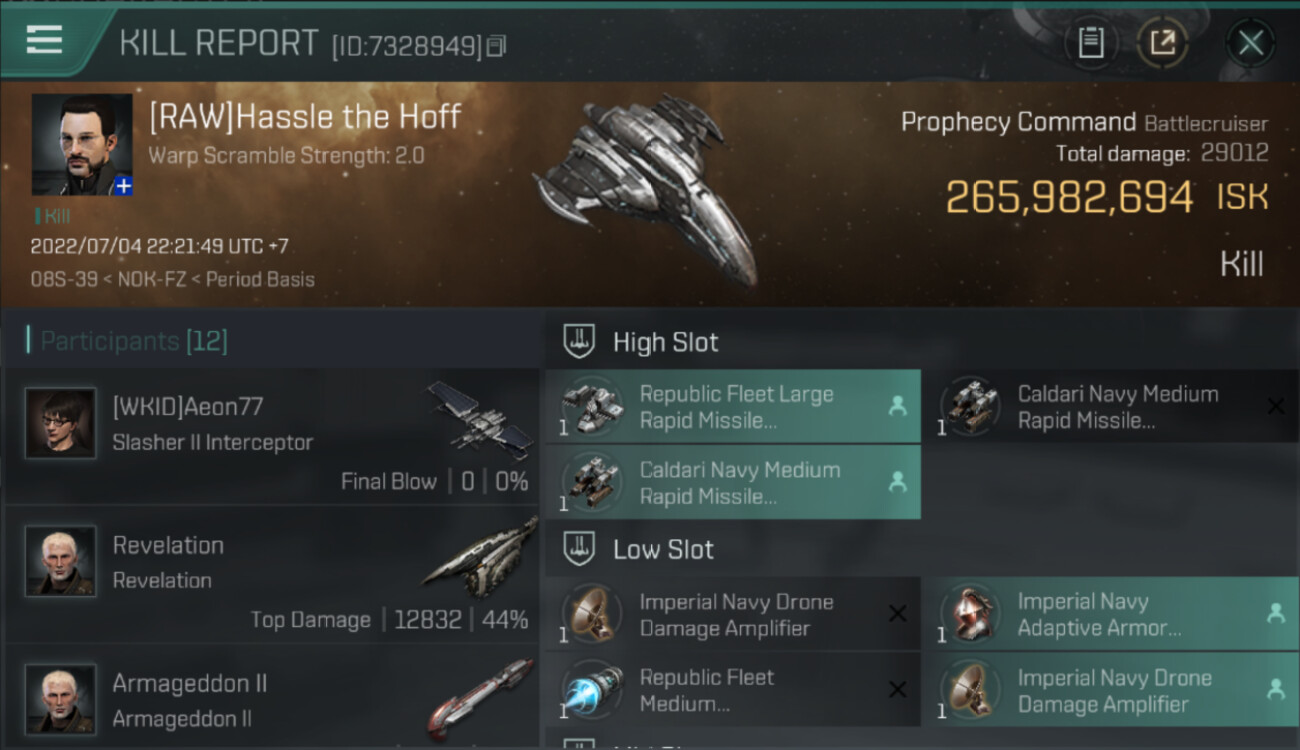The width and height of the screenshot is (1300, 750).
Task: Open the Participants section header
Action: pyautogui.click(x=134, y=342)
